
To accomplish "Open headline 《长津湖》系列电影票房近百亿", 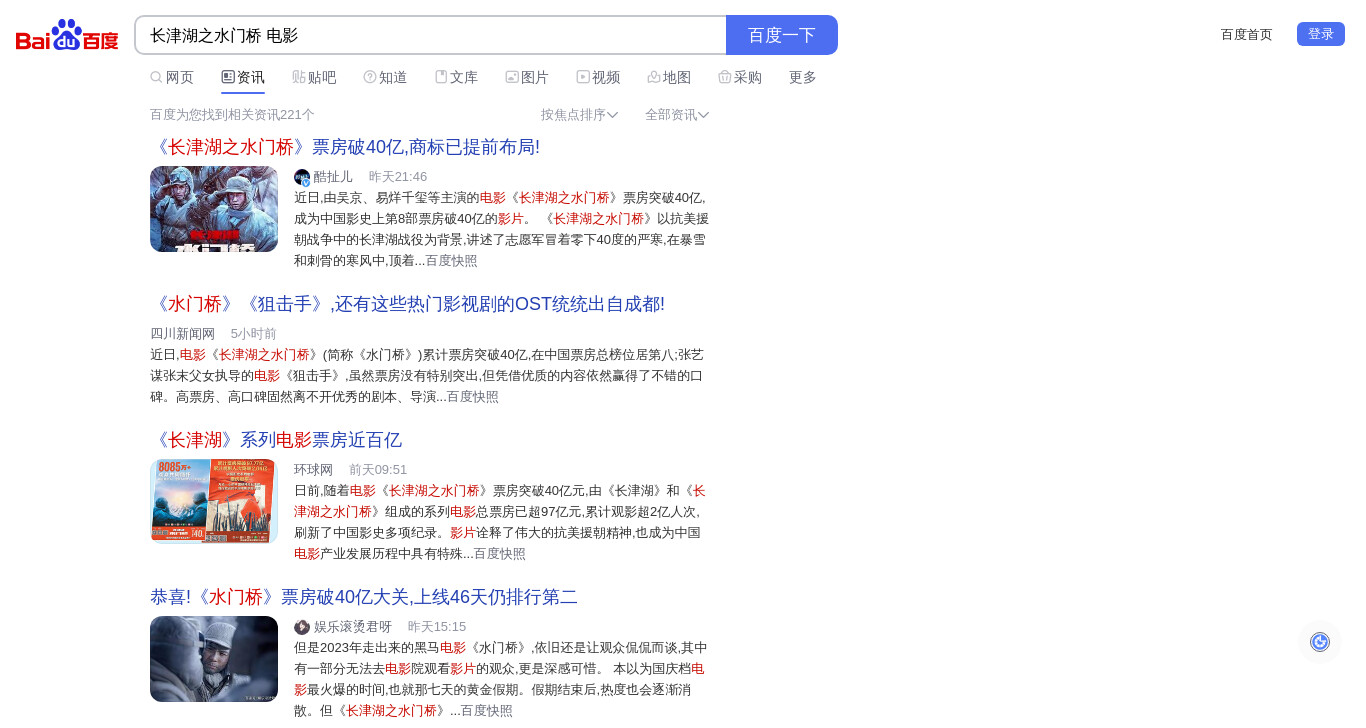I will pyautogui.click(x=276, y=440).
